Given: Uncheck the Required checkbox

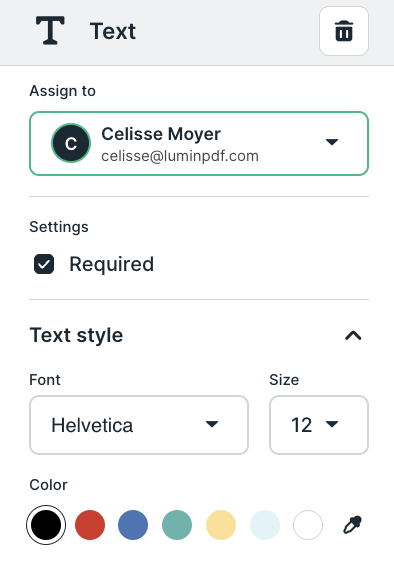Looking at the screenshot, I should (x=44, y=264).
